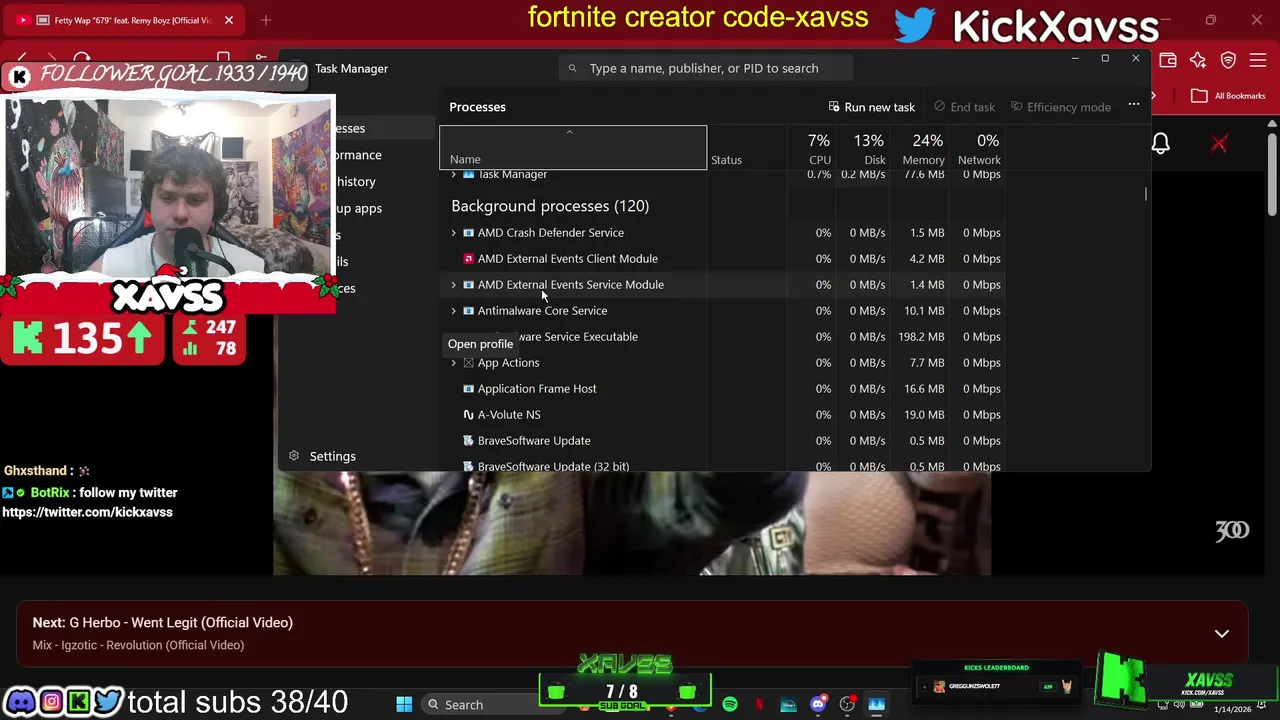
Task: Click the Task Manager taskbar icon
Action: [x=876, y=705]
